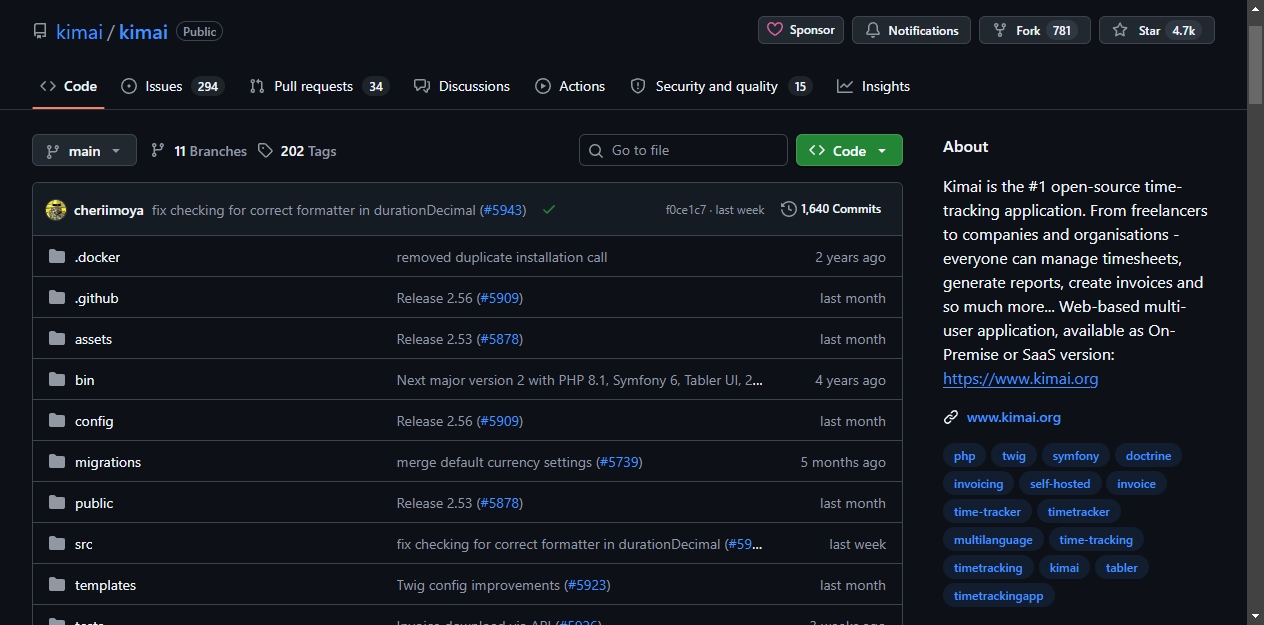Select the timetrackingapp topic tag

pos(998,596)
